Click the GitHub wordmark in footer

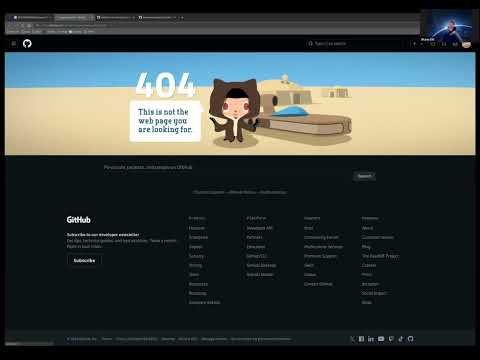[78, 220]
